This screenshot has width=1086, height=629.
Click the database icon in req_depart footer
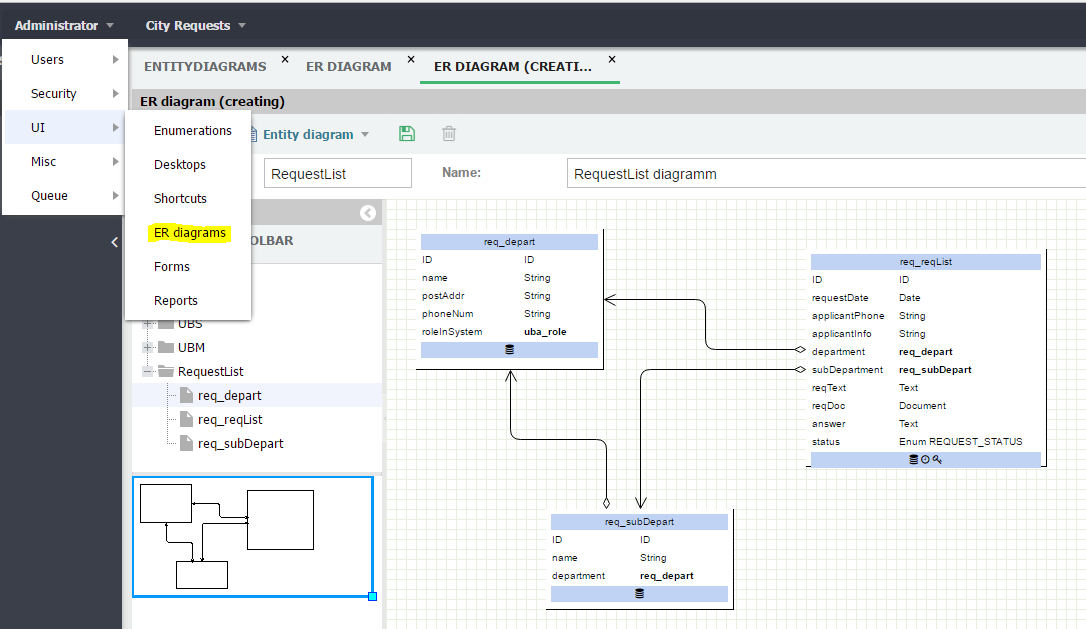509,349
